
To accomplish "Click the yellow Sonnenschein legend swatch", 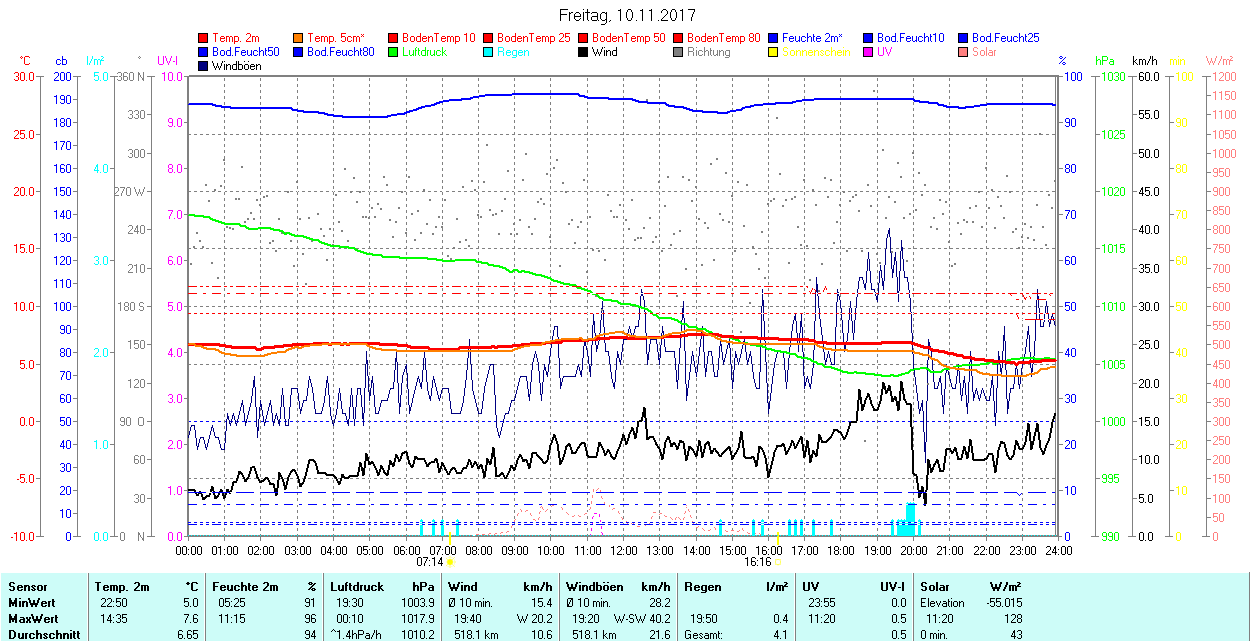I will click(774, 52).
